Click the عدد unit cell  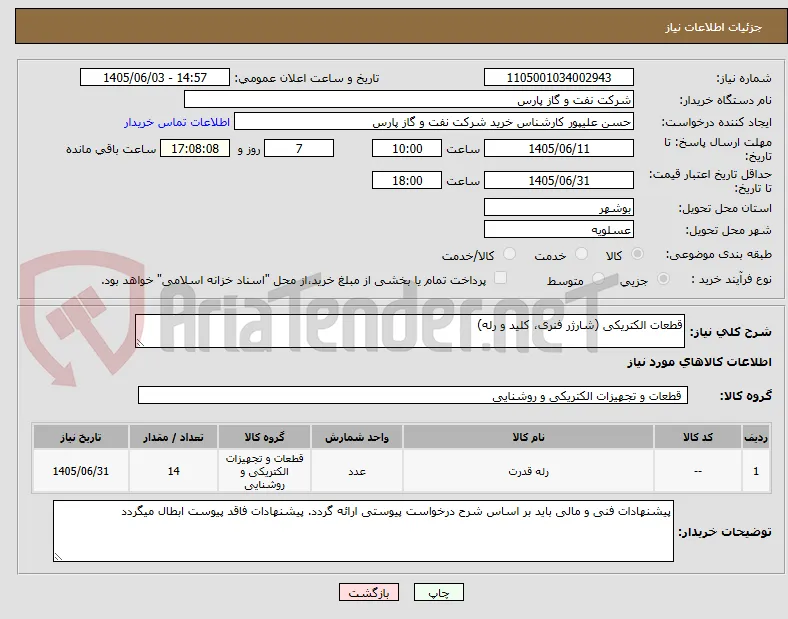357,471
